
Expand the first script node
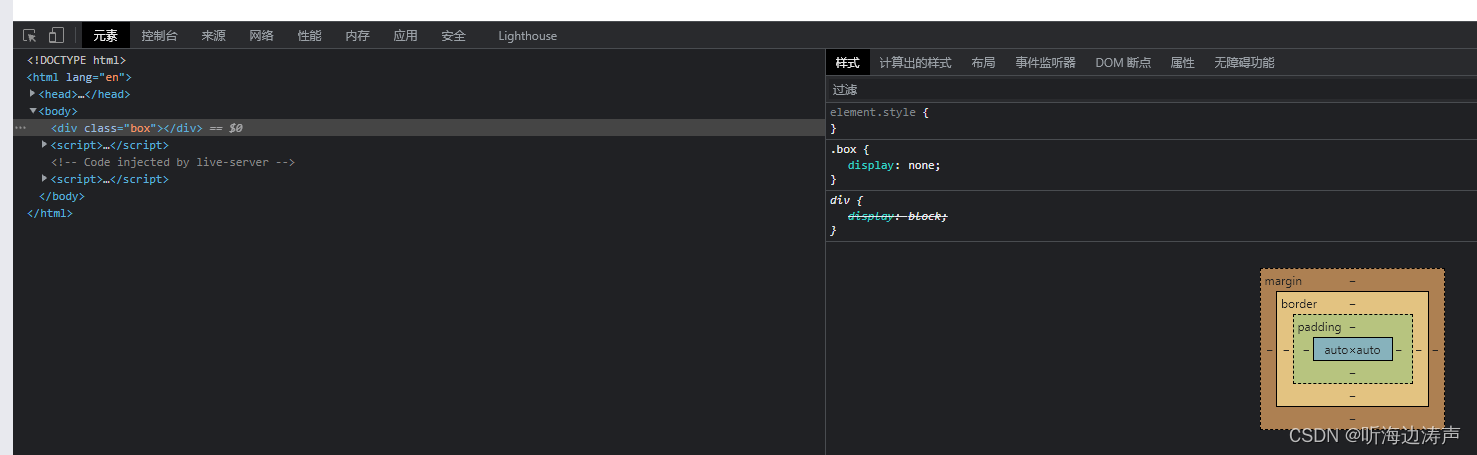[45, 144]
